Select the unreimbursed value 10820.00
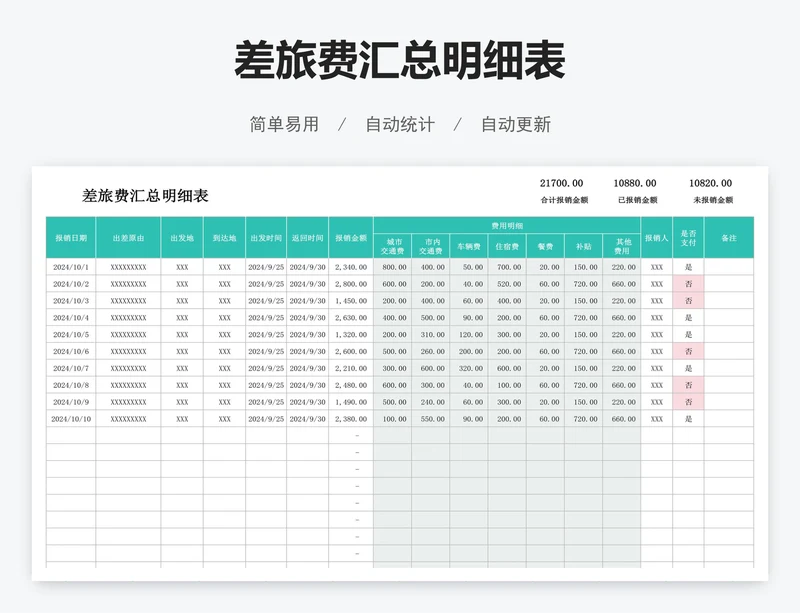Viewport: 800px width, 613px height. coord(711,183)
